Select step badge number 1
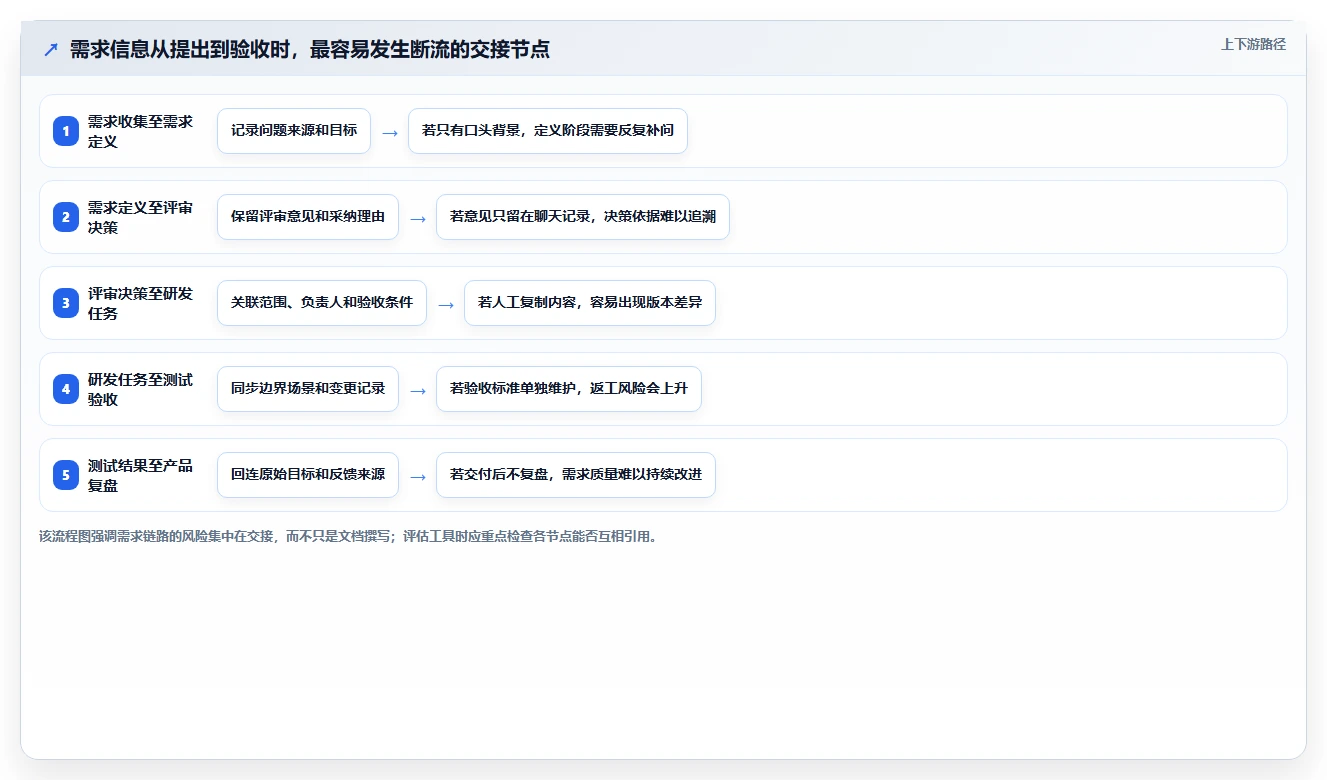1327x780 pixels. tap(66, 131)
